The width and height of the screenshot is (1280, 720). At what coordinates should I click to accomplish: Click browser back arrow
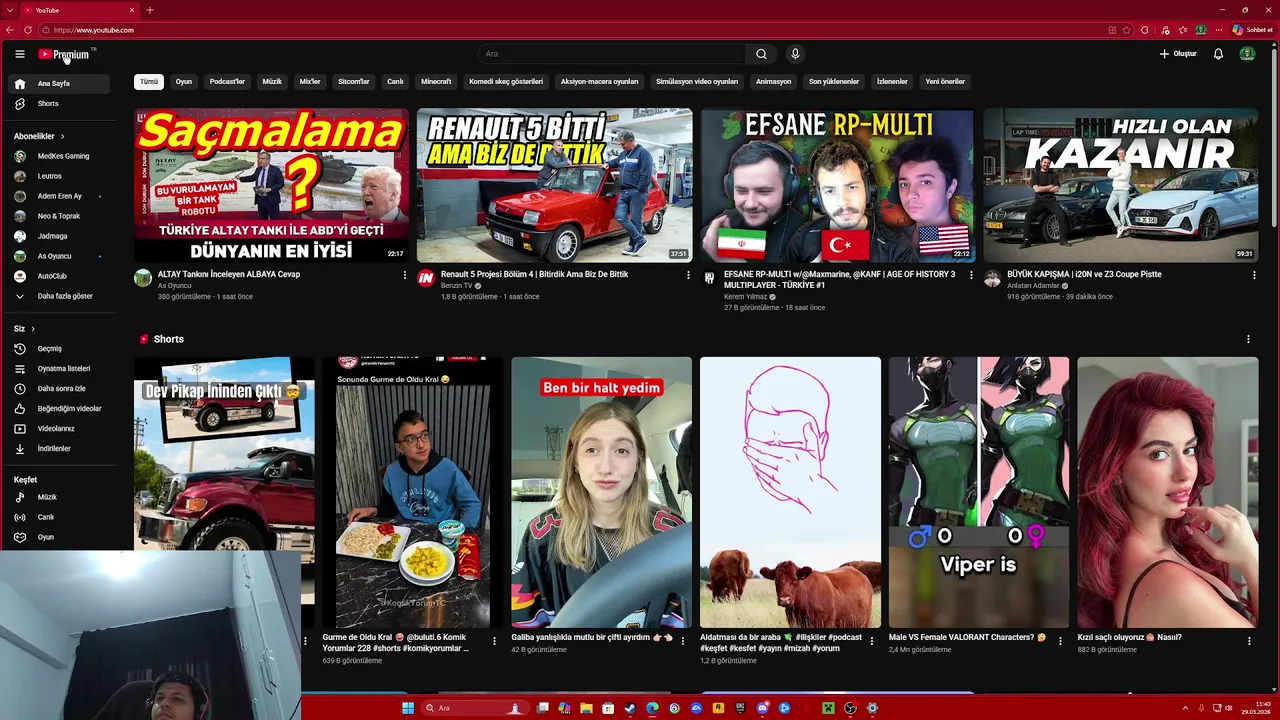[10, 30]
